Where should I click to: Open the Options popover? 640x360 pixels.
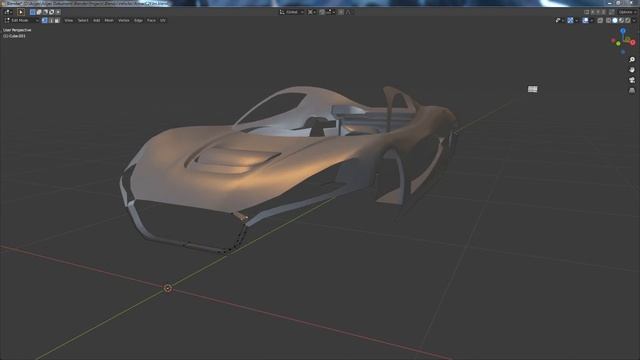click(x=627, y=12)
